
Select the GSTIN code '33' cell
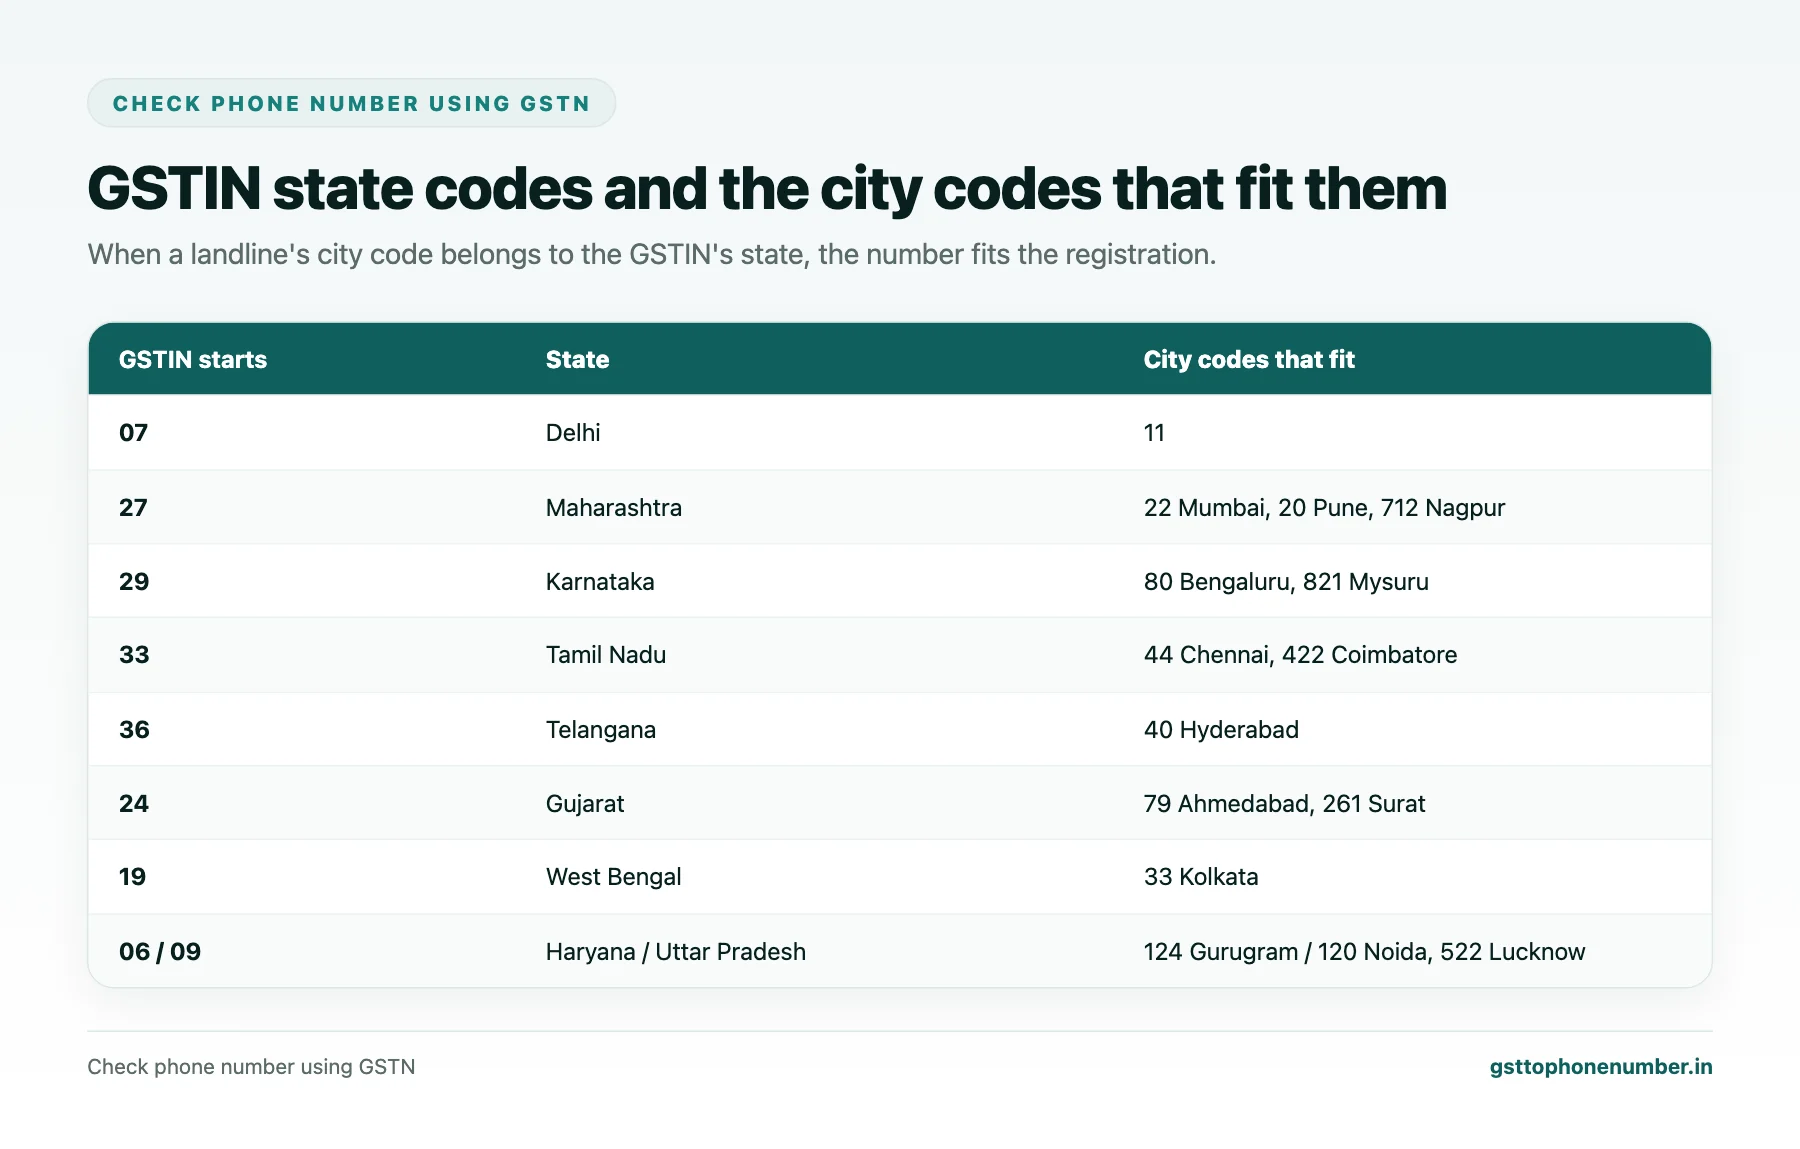pos(134,655)
